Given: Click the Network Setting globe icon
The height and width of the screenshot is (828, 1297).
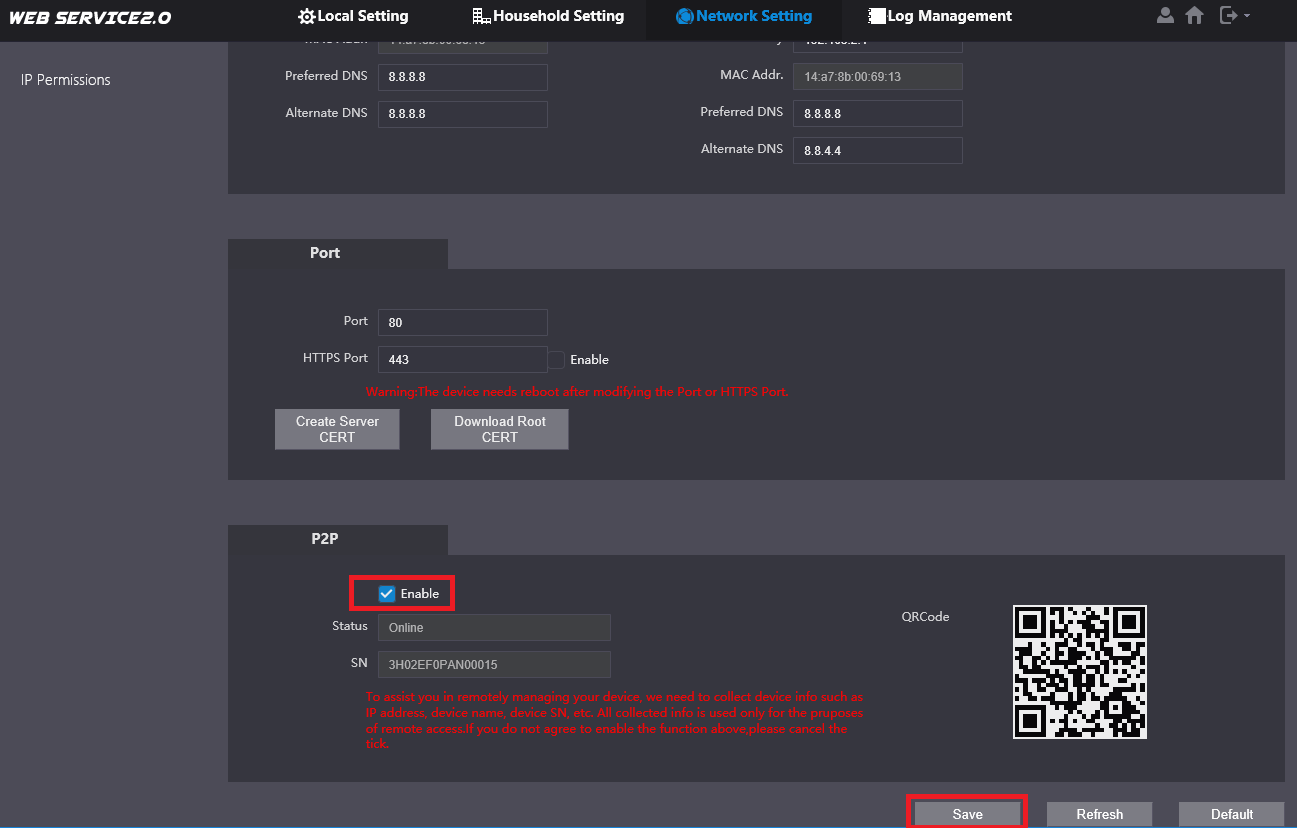Looking at the screenshot, I should pyautogui.click(x=685, y=16).
